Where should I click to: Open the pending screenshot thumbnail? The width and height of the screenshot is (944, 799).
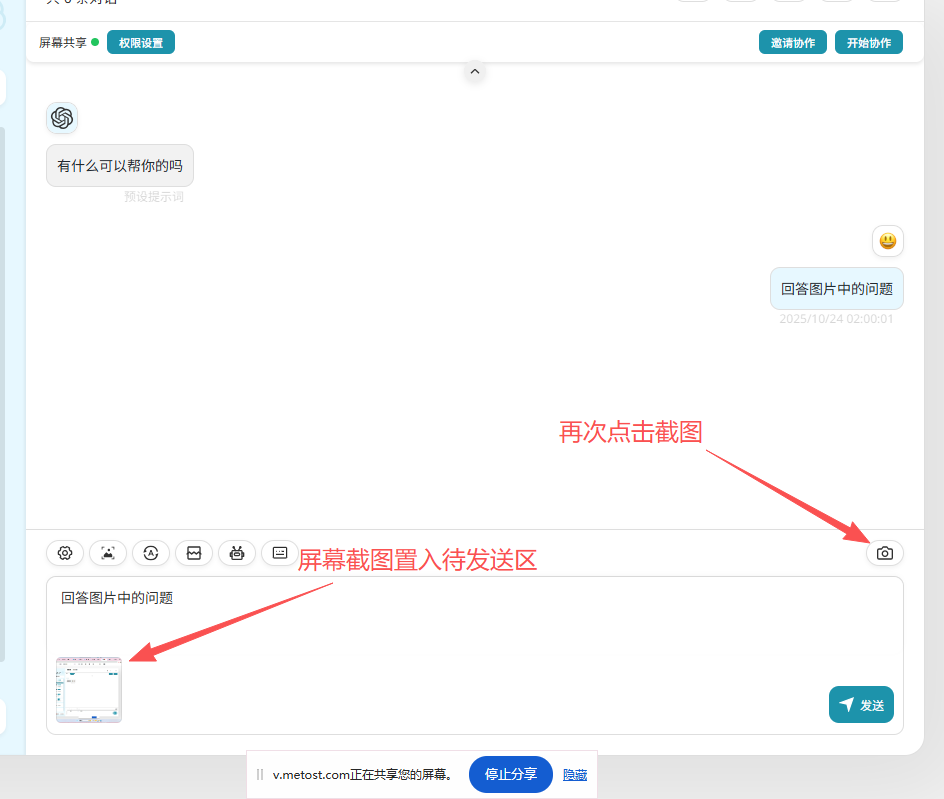(x=89, y=690)
